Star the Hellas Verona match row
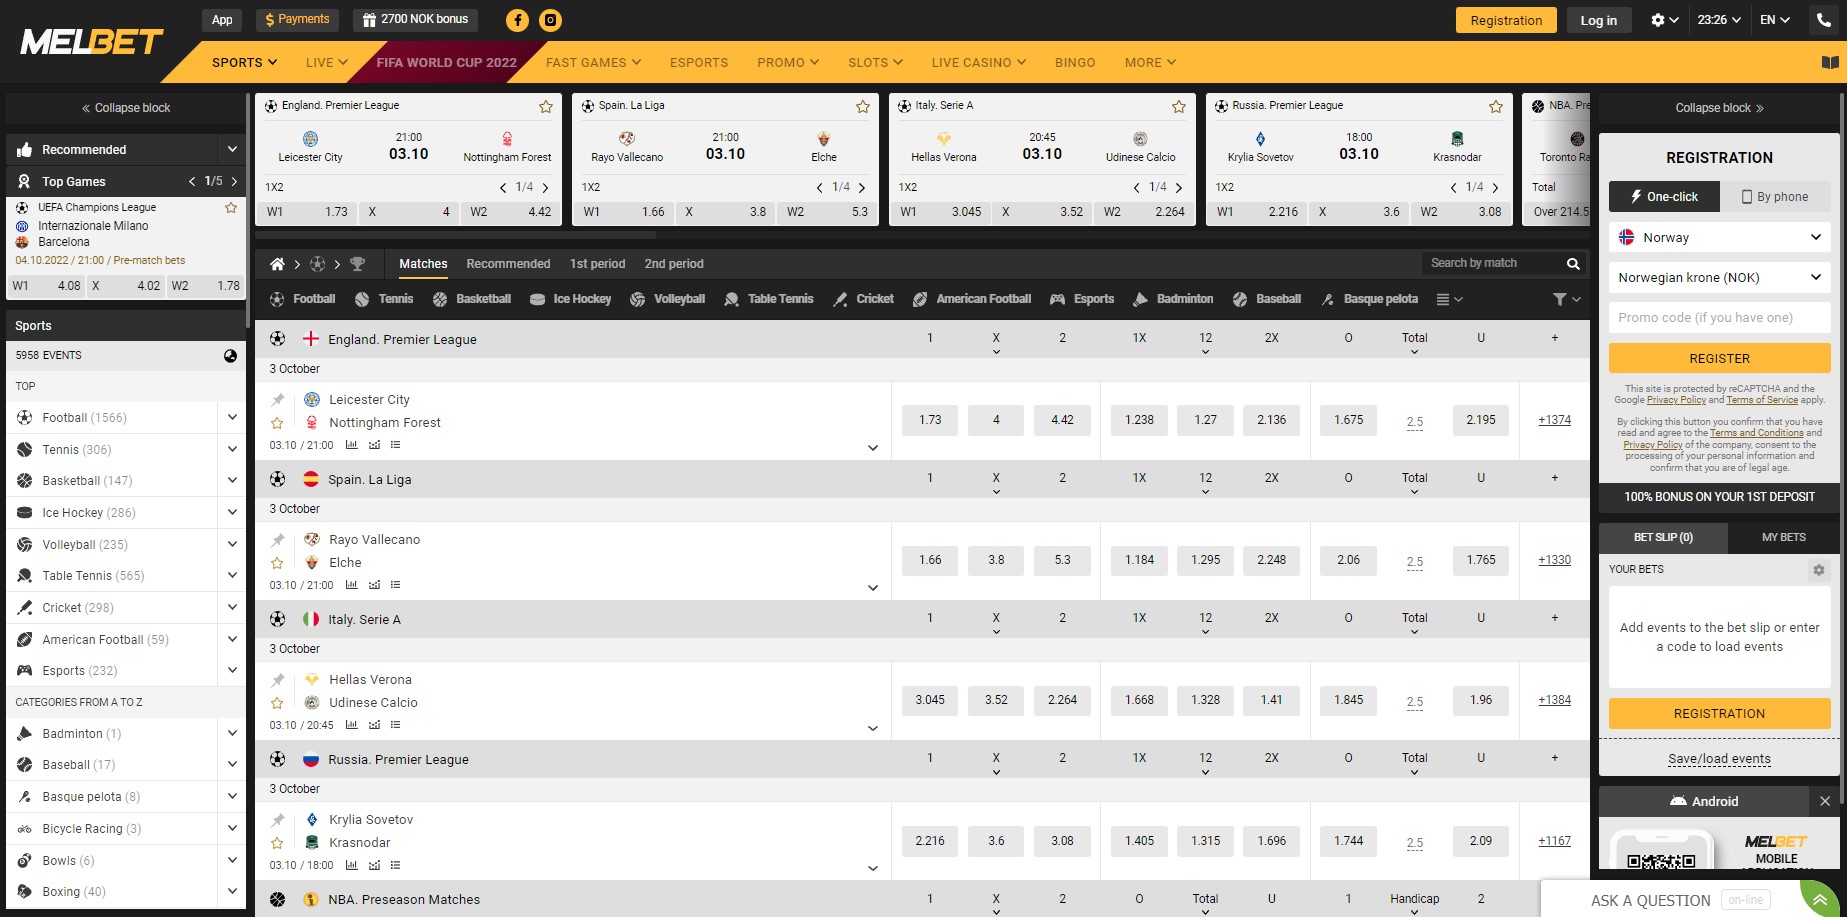 (278, 703)
